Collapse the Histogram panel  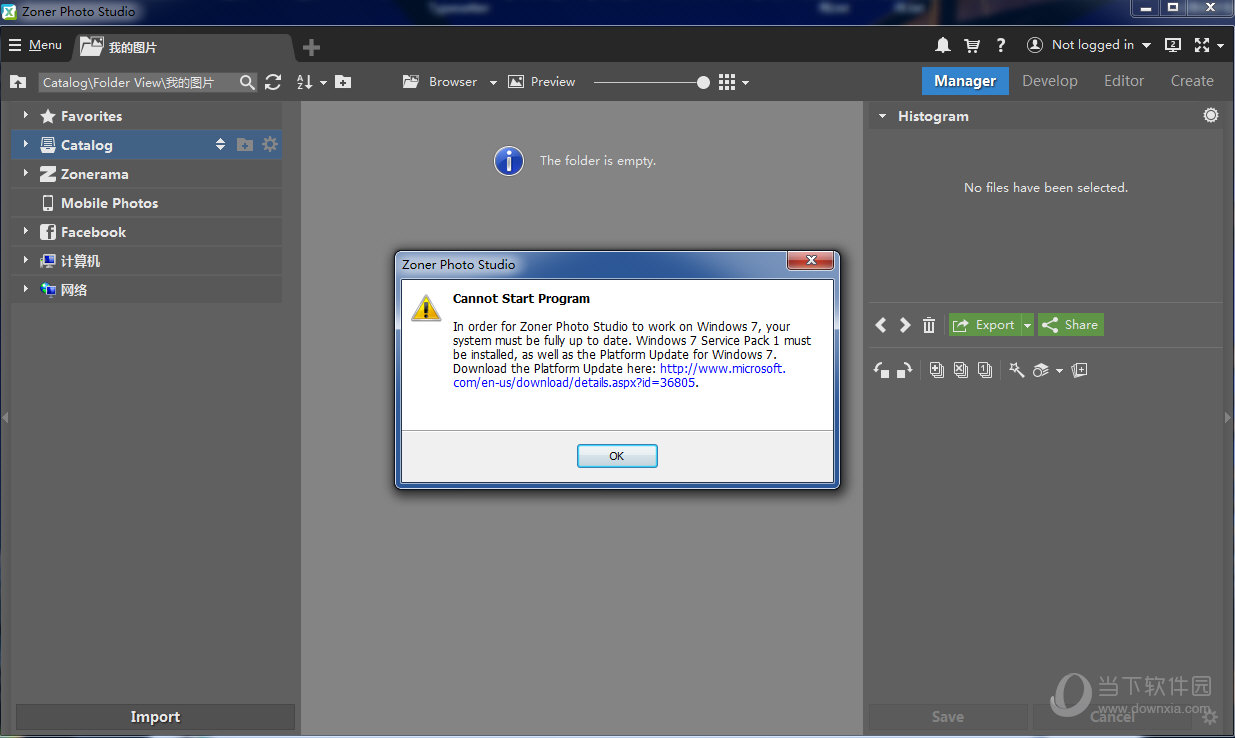[x=882, y=116]
